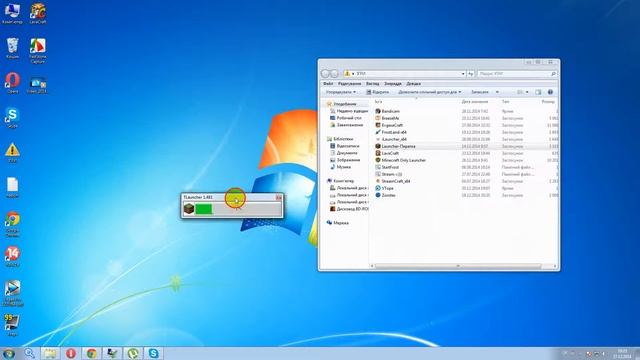Click the Explorer back navigation button
This screenshot has width=640, height=360.
(325, 73)
